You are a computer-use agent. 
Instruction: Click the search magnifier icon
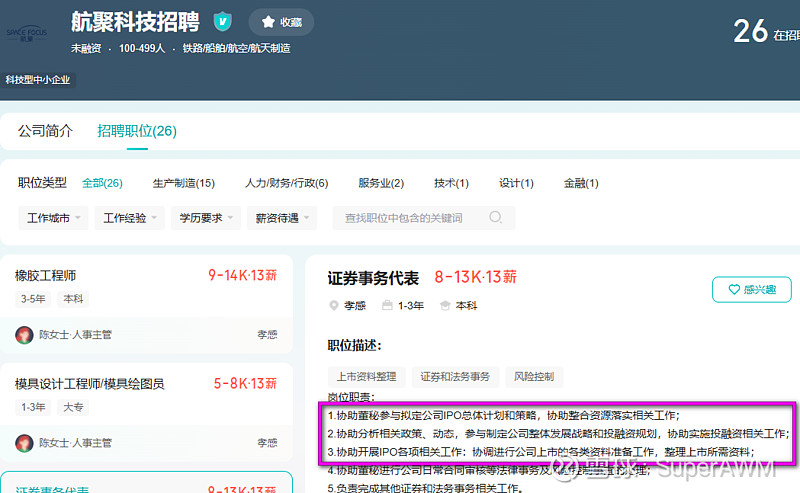[x=496, y=218]
